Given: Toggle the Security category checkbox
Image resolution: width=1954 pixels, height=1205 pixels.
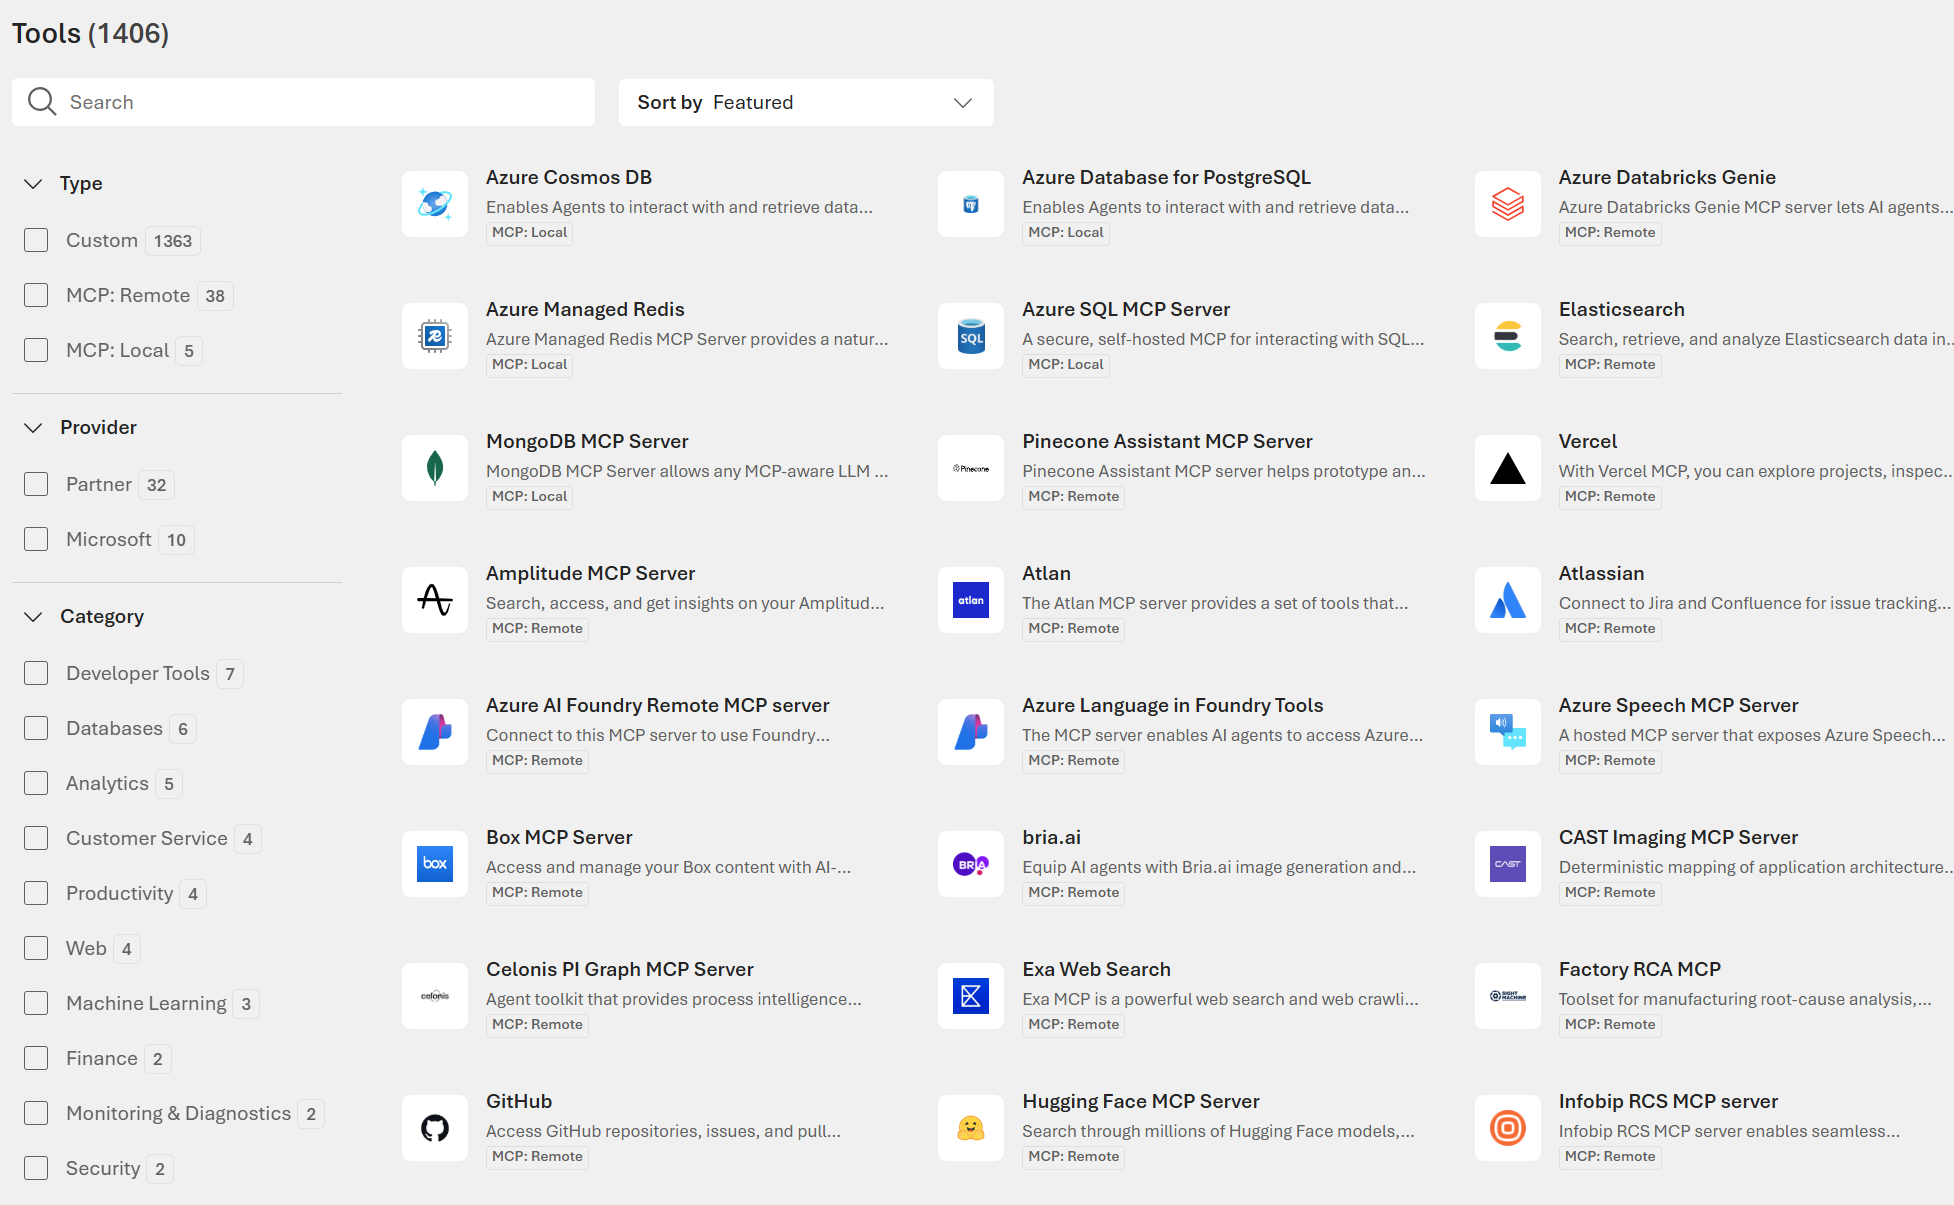Looking at the screenshot, I should click(36, 1168).
